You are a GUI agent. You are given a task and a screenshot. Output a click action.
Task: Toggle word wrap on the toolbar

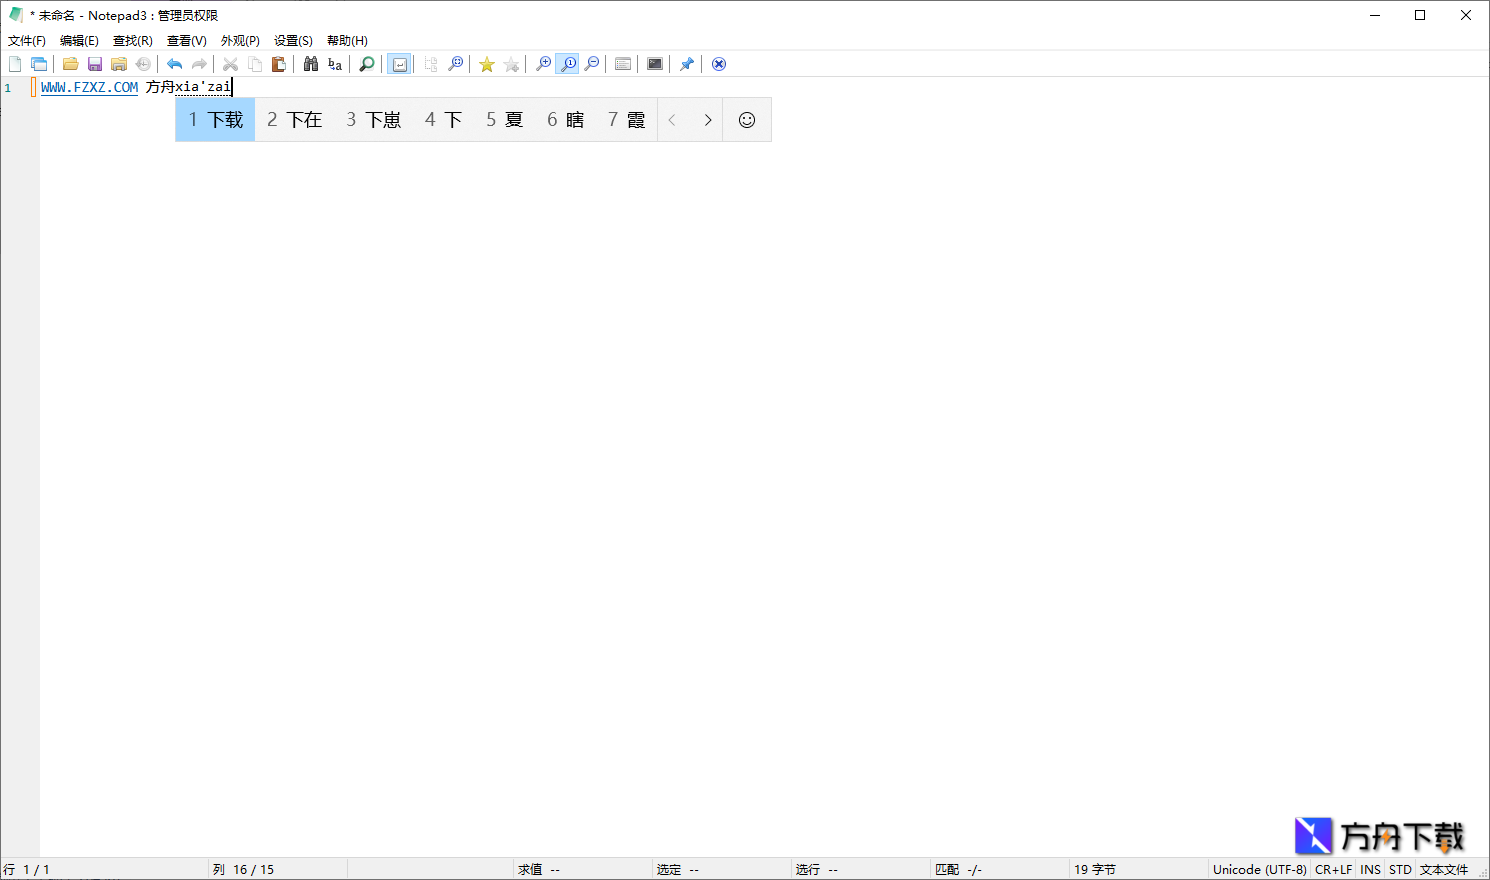(399, 63)
